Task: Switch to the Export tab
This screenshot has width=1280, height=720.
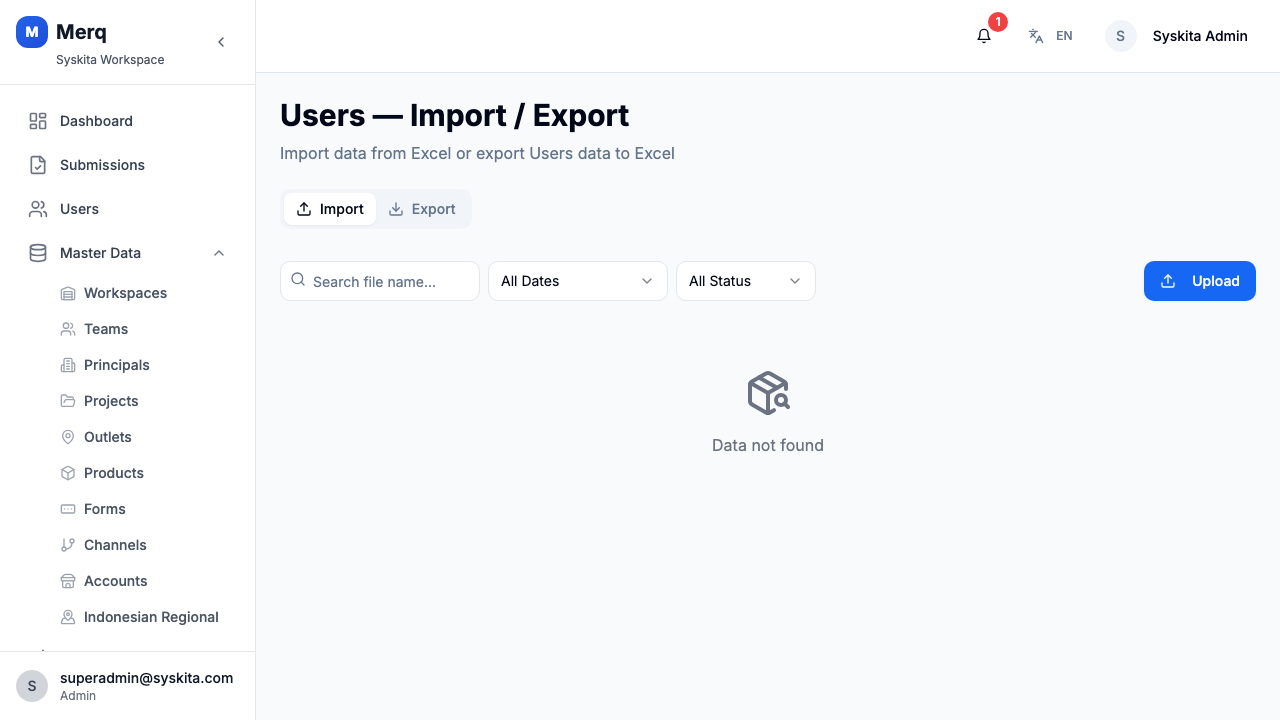Action: 422,209
